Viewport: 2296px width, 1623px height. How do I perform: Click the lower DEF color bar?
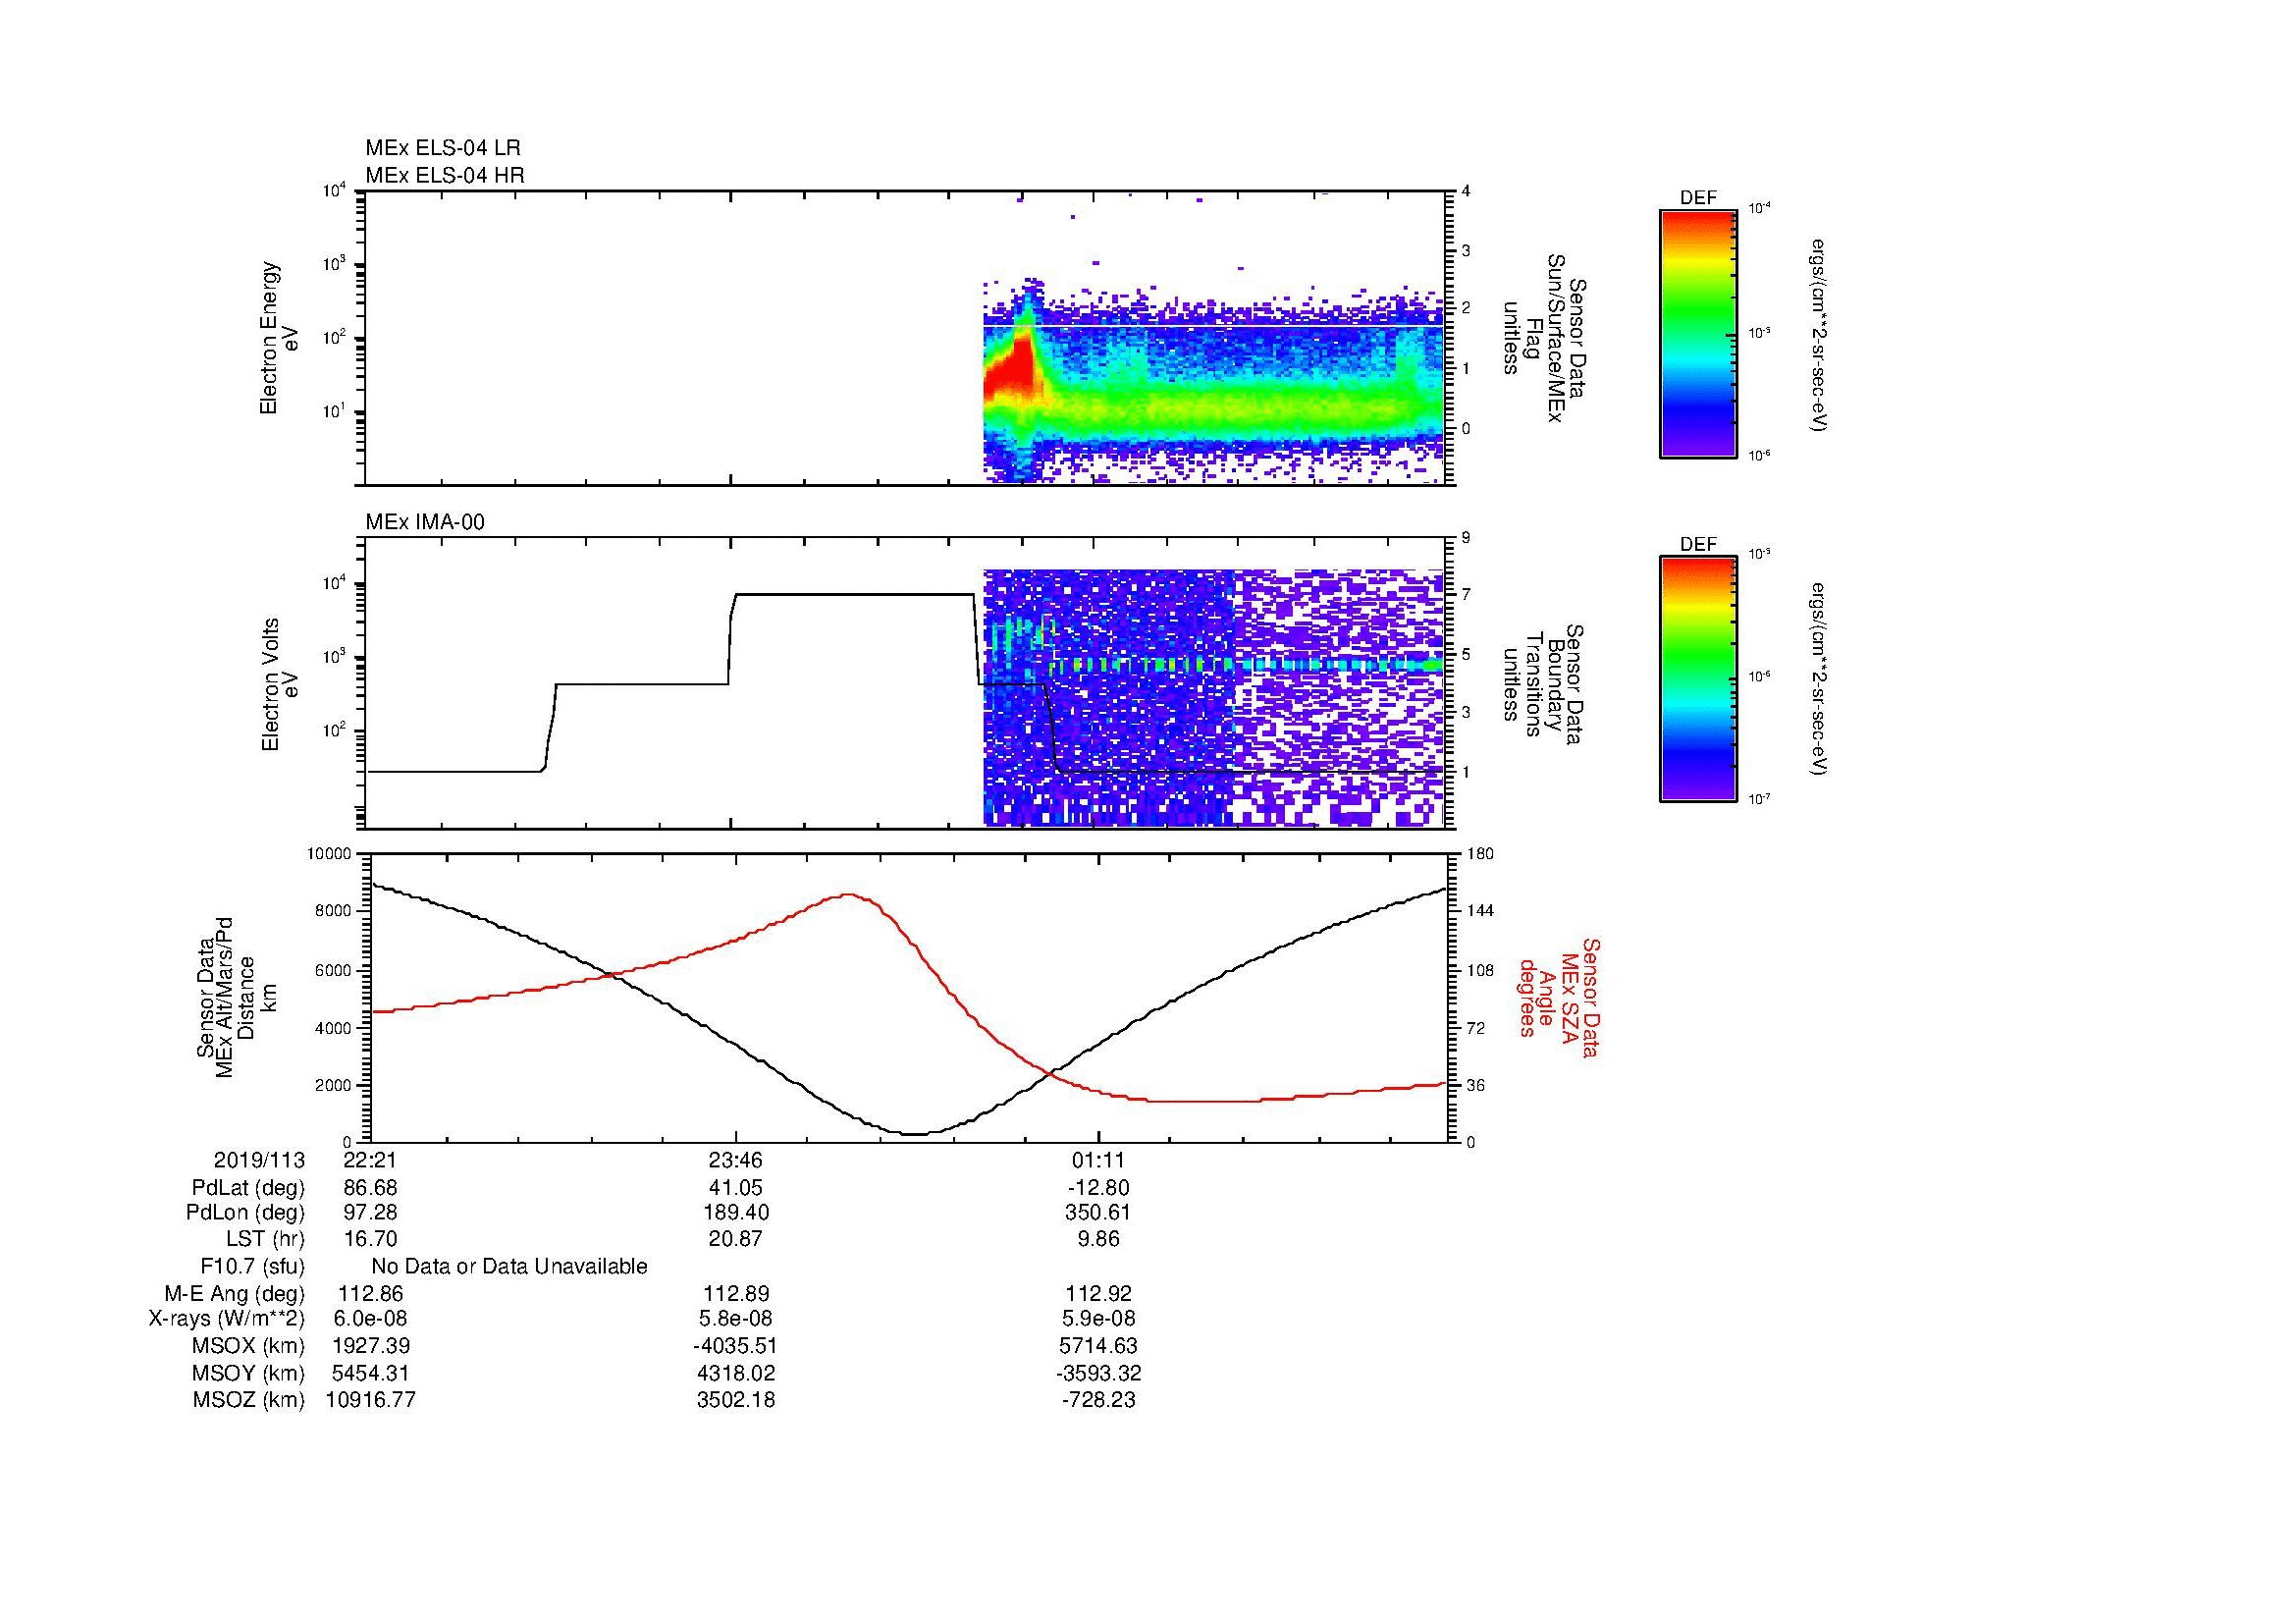tap(1697, 679)
